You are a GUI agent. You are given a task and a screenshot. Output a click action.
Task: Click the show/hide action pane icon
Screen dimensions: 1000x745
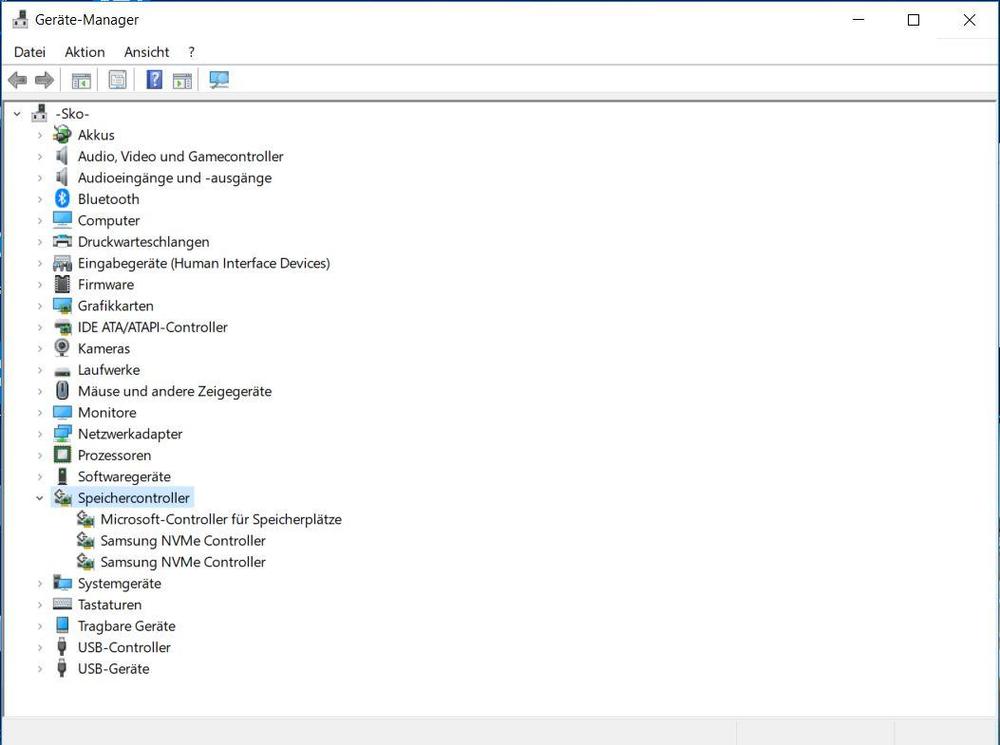tap(182, 80)
